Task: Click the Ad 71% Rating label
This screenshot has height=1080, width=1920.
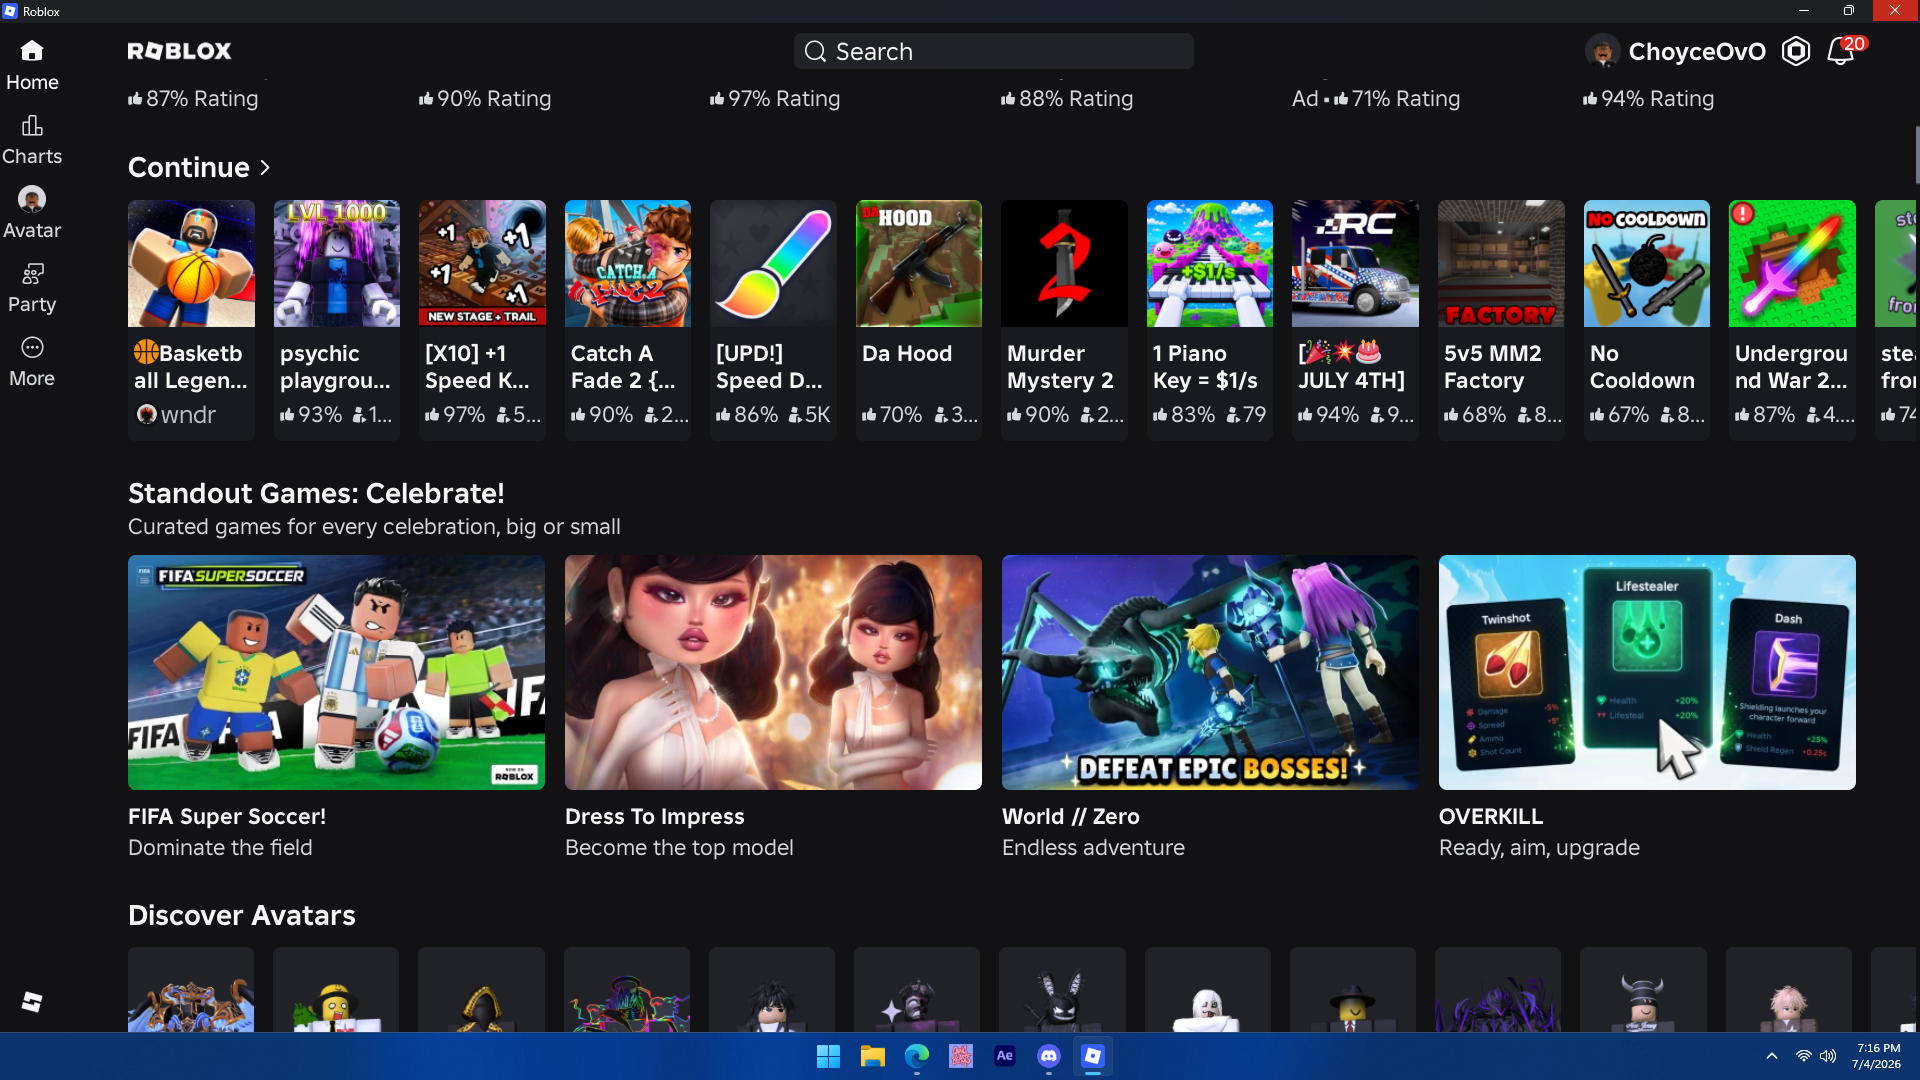Action: [x=1376, y=98]
